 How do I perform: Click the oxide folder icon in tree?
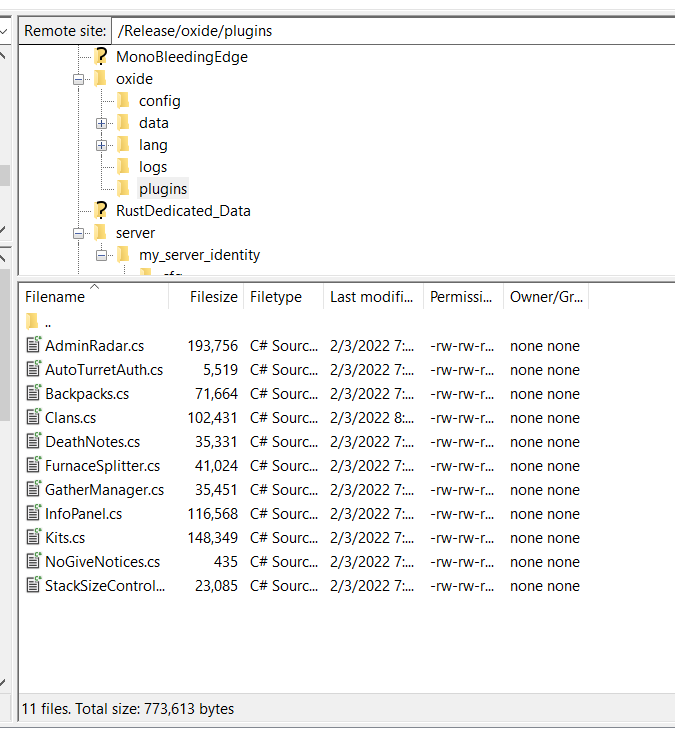point(101,79)
